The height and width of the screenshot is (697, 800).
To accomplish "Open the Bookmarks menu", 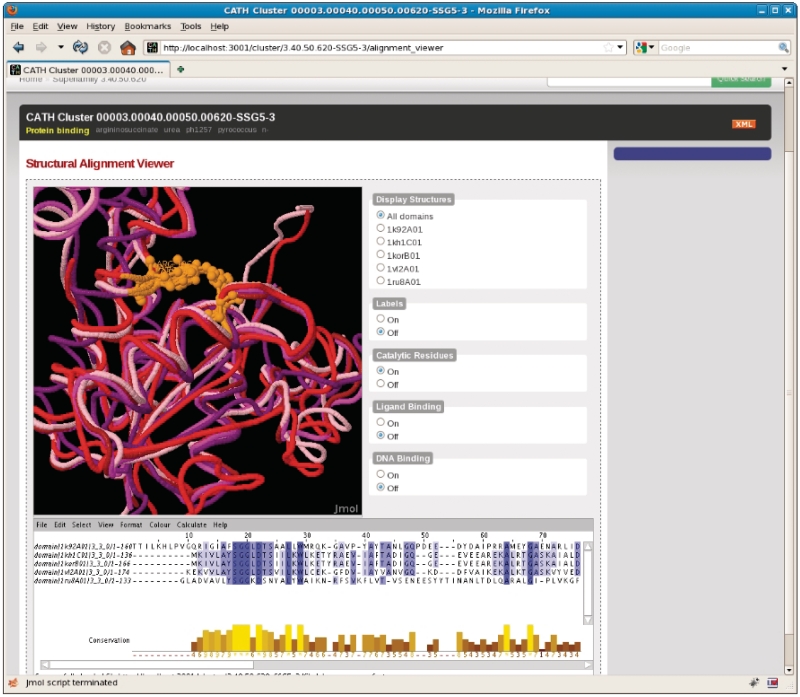I will click(147, 26).
